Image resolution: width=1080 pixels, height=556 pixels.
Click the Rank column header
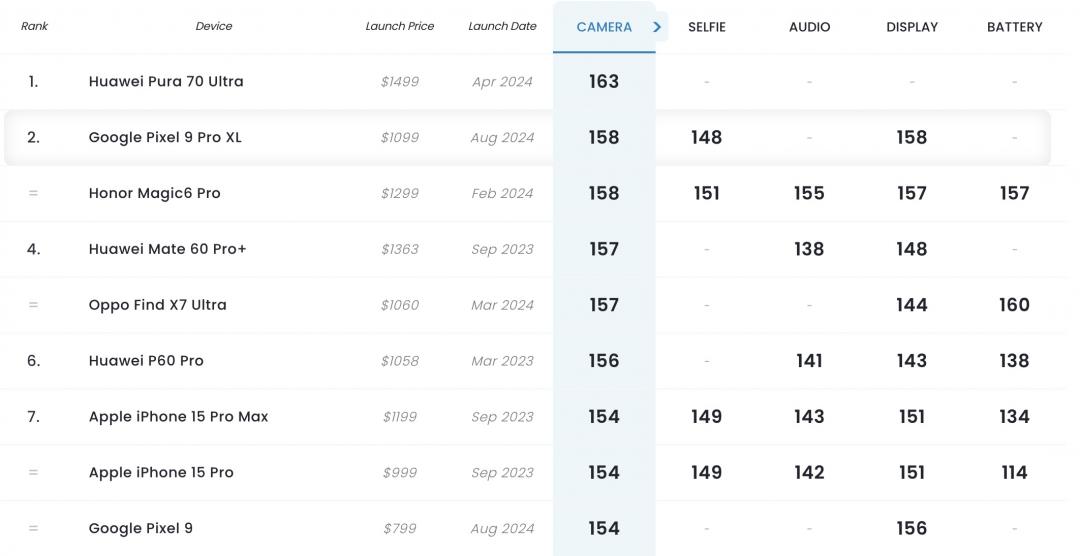pos(34,26)
